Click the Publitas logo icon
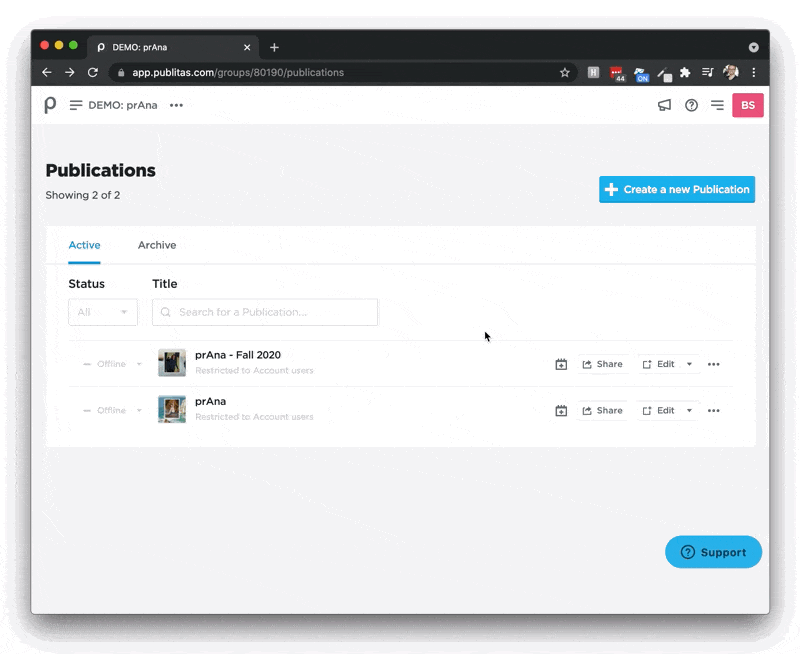 [x=50, y=105]
